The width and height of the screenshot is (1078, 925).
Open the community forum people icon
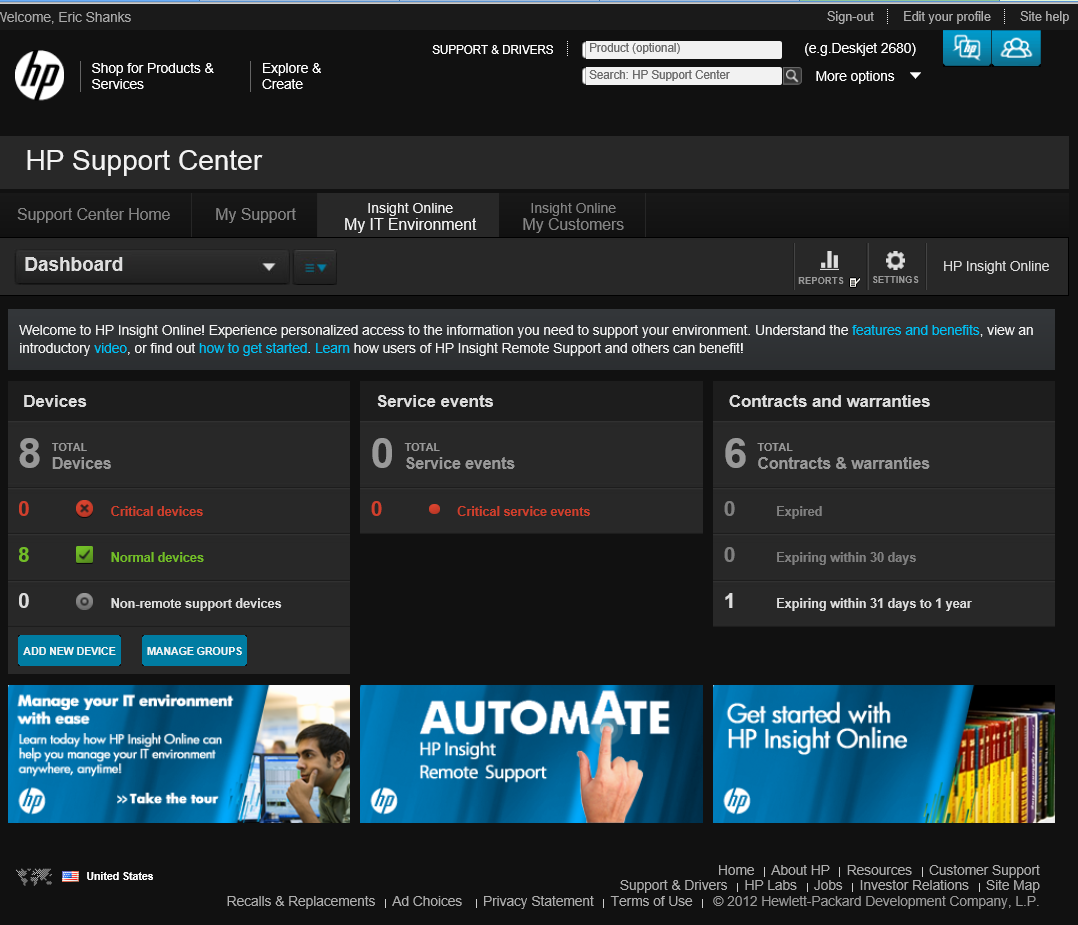[x=1016, y=47]
